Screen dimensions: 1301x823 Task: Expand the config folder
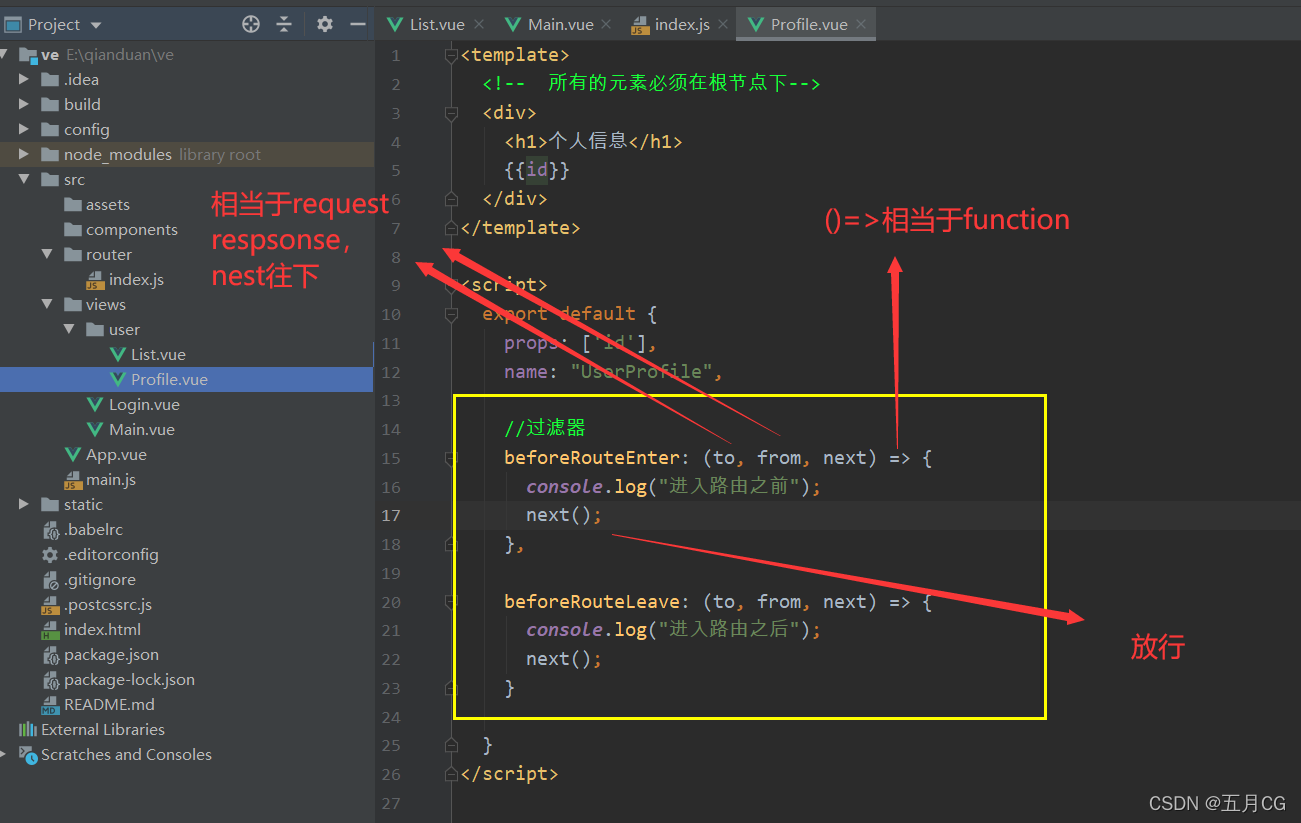click(x=24, y=129)
